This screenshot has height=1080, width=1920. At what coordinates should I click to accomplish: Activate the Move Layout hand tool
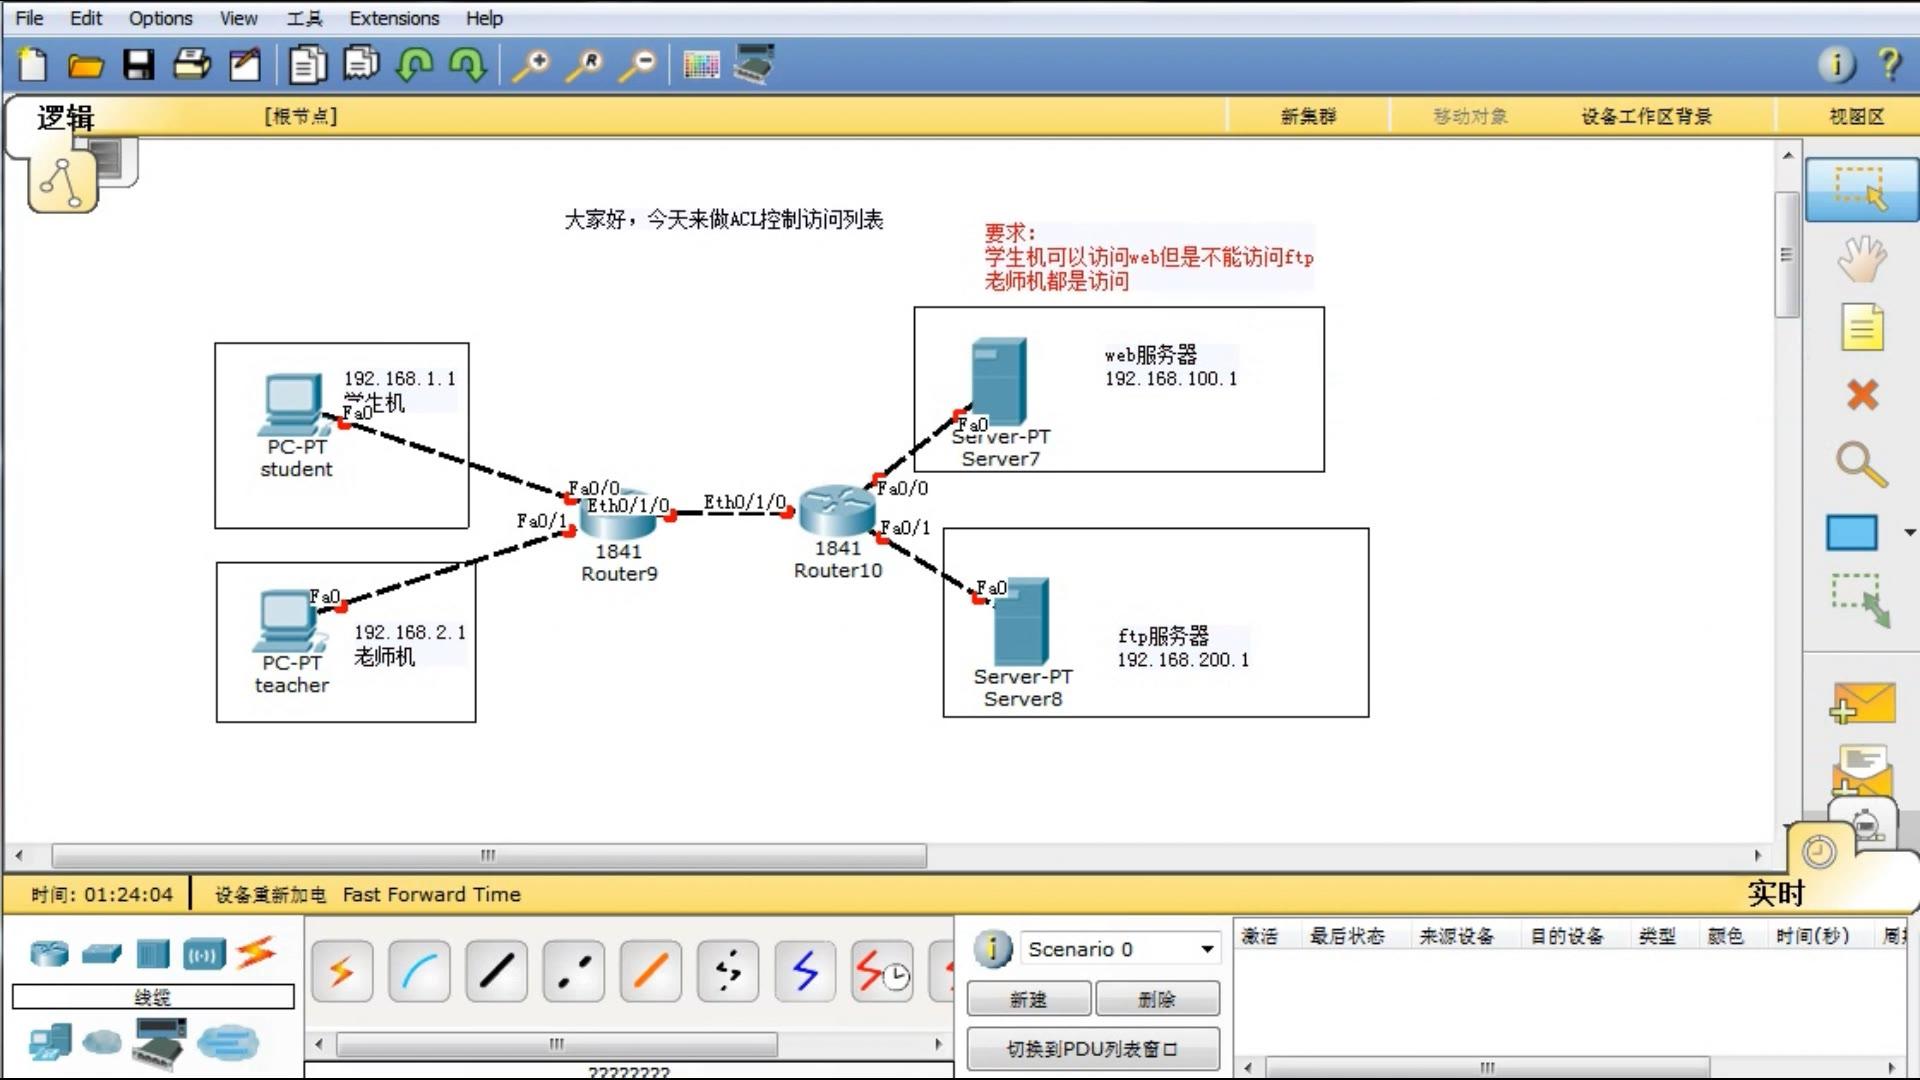[x=1861, y=258]
